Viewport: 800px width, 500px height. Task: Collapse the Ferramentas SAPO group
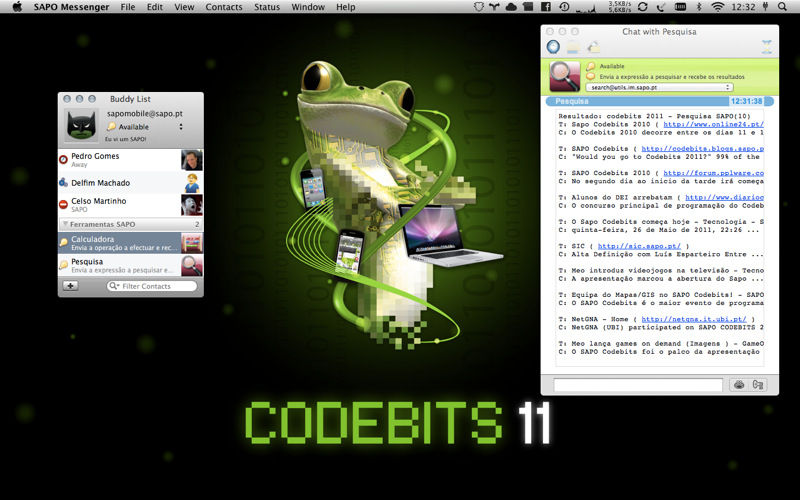[x=65, y=224]
